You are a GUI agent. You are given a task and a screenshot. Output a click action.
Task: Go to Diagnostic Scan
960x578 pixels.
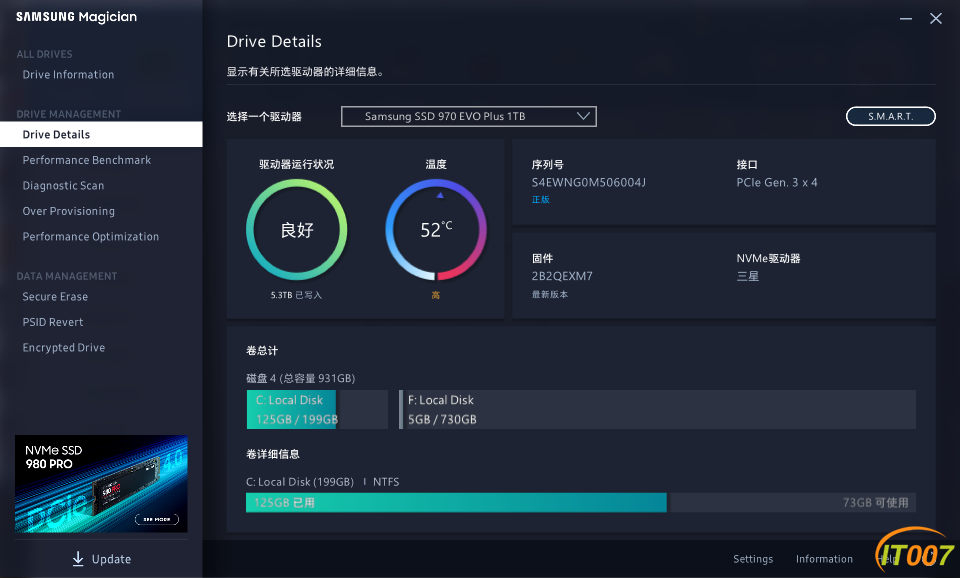pyautogui.click(x=63, y=186)
